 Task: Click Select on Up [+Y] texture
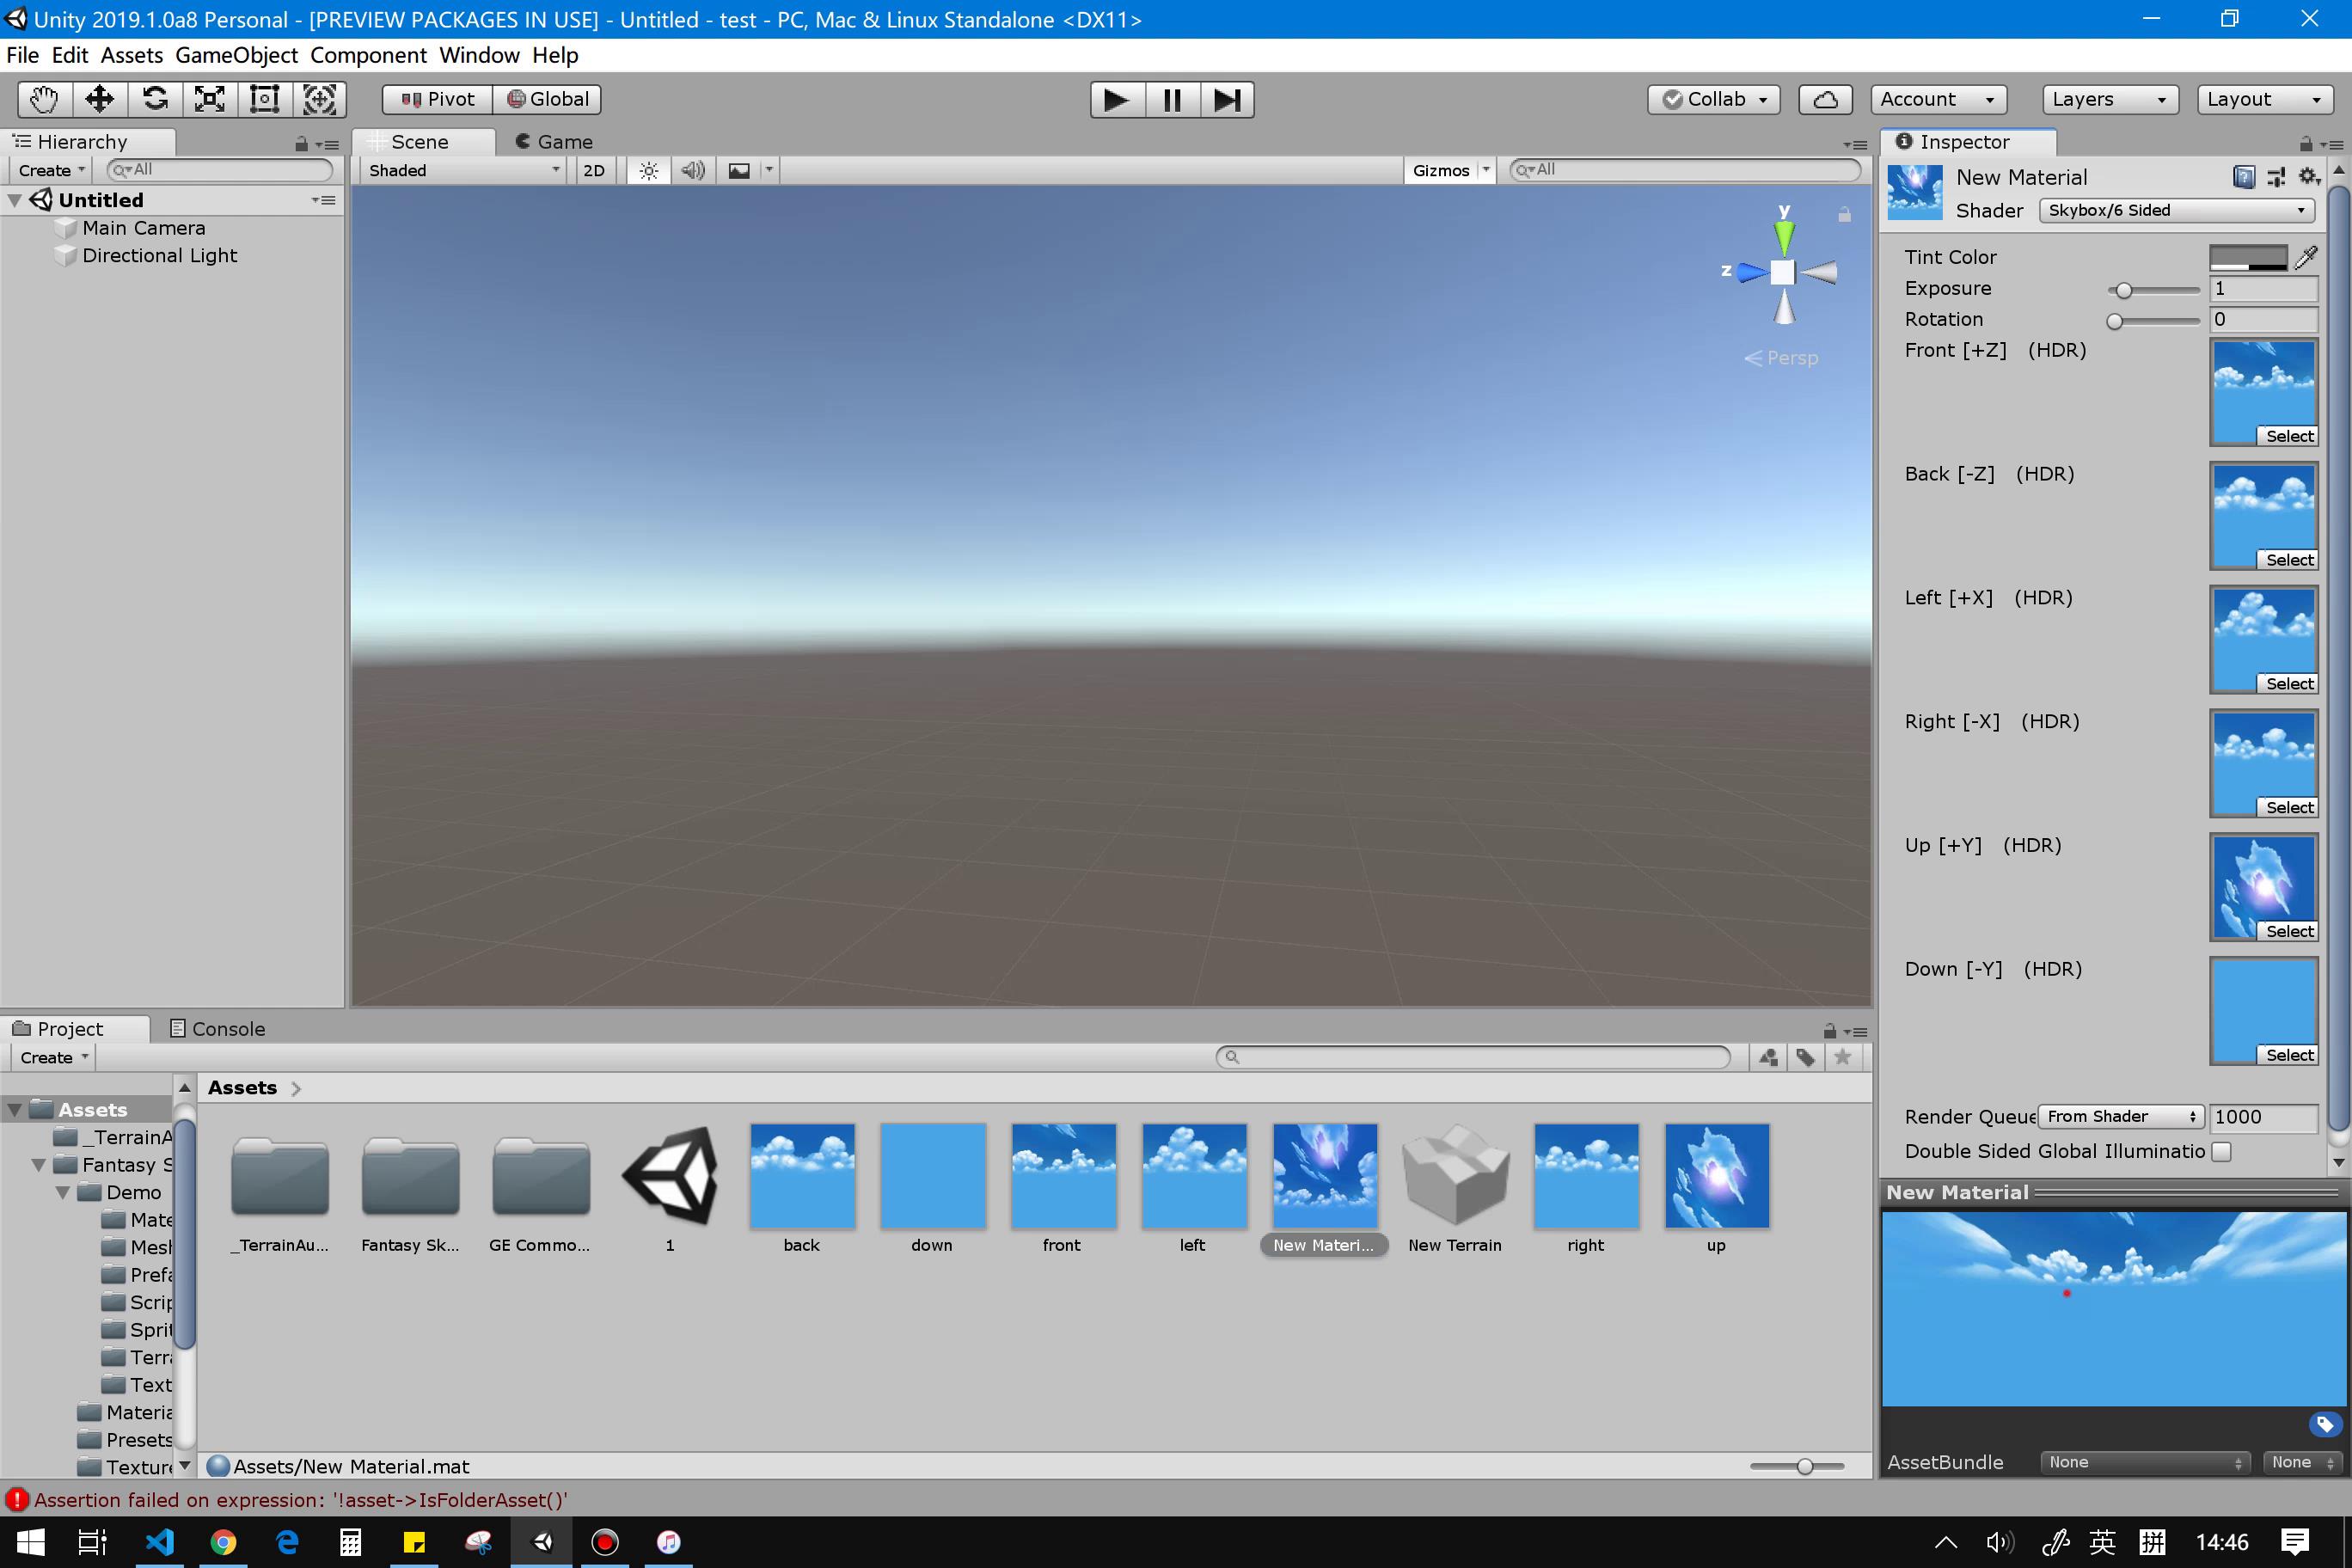click(2289, 931)
